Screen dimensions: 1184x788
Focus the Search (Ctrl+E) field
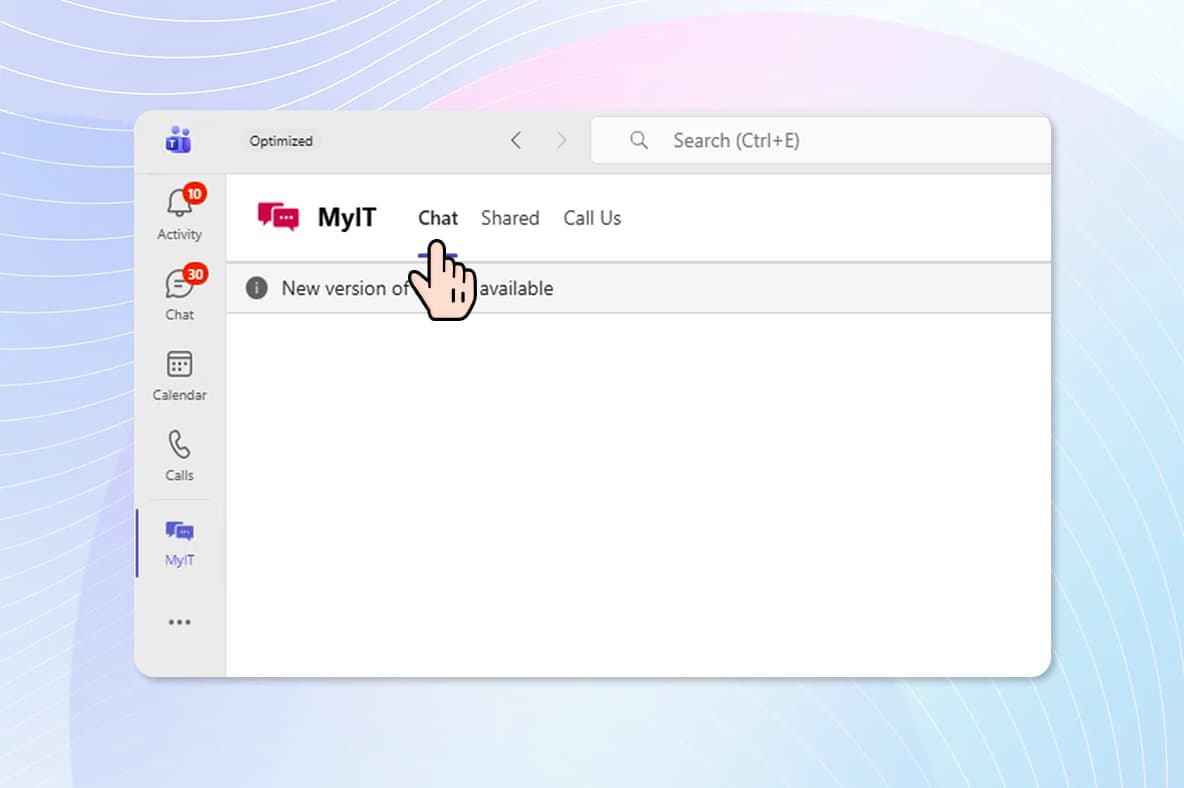tap(821, 140)
